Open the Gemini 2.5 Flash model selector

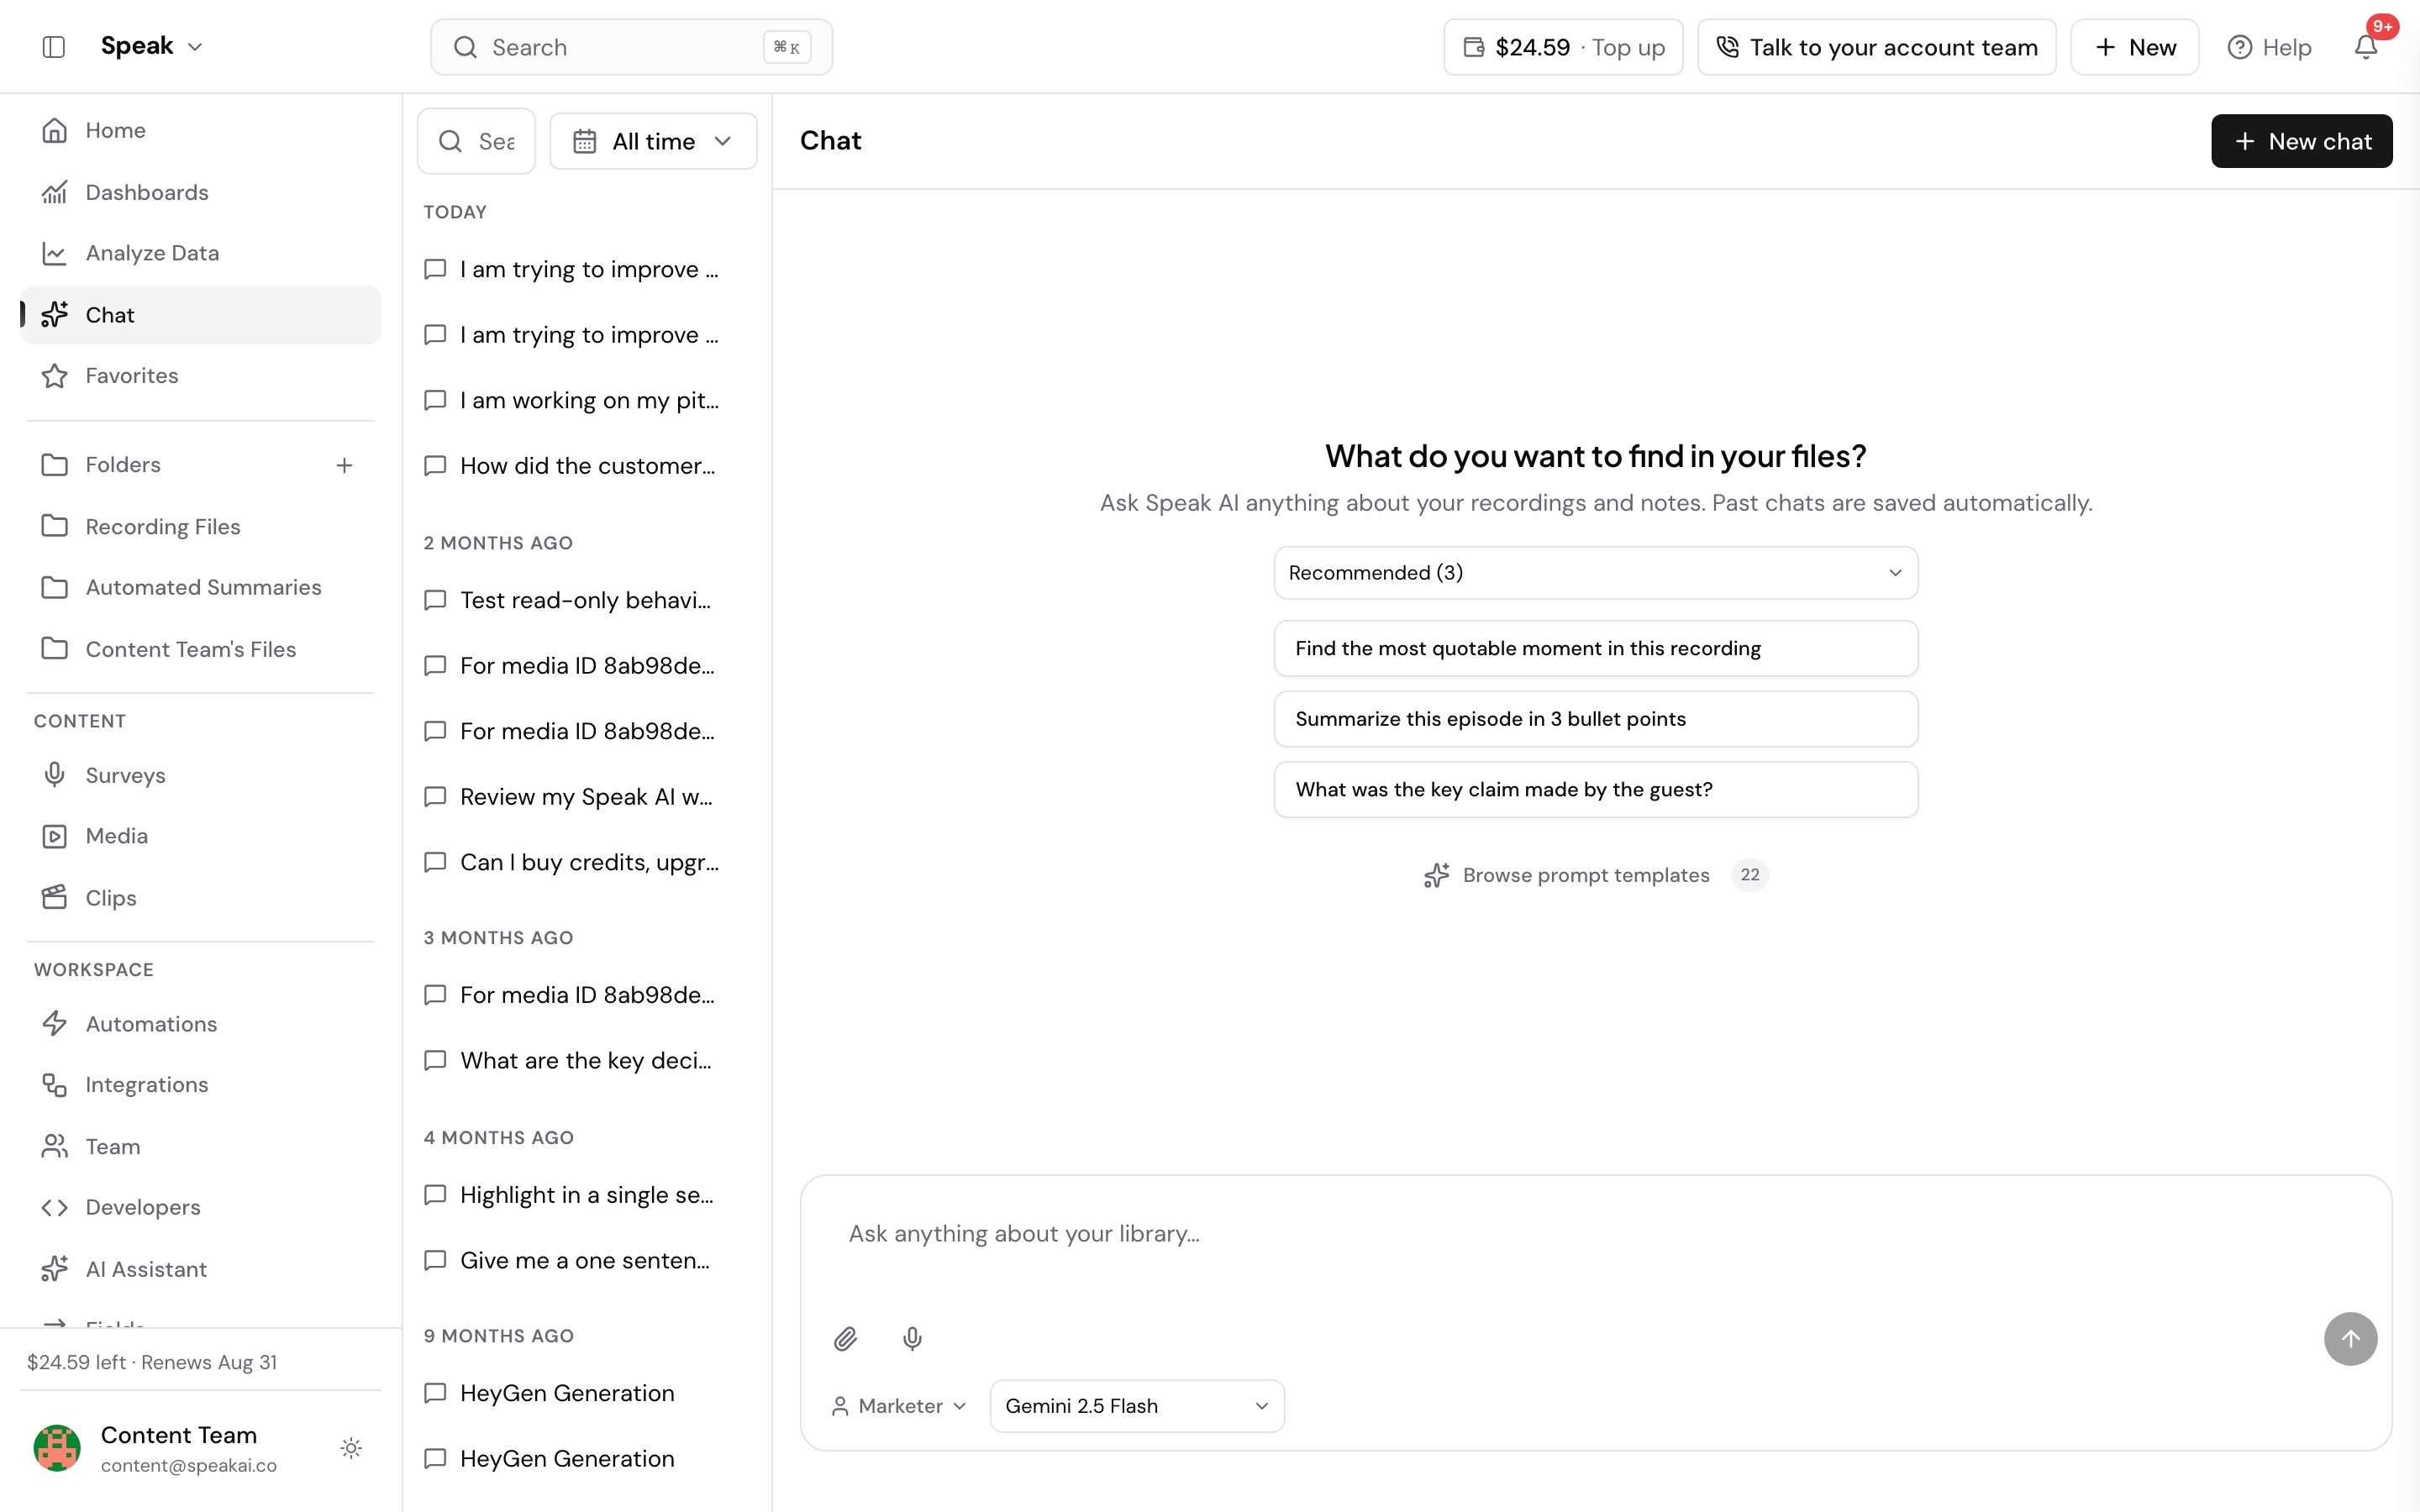coord(1137,1406)
